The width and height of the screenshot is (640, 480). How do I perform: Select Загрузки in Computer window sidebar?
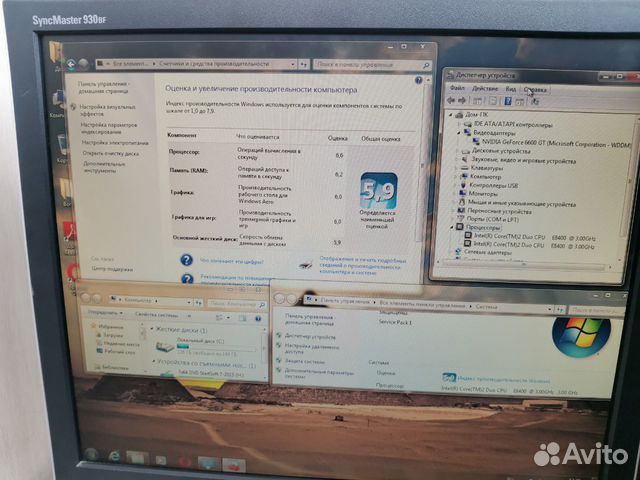(113, 336)
